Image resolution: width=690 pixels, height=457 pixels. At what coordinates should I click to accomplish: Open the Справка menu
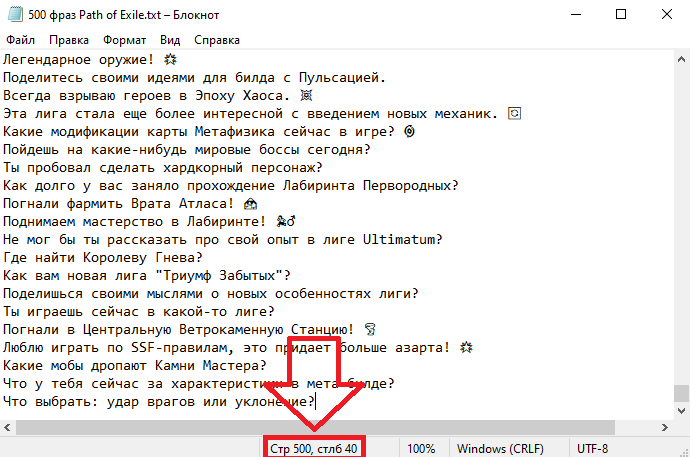217,40
